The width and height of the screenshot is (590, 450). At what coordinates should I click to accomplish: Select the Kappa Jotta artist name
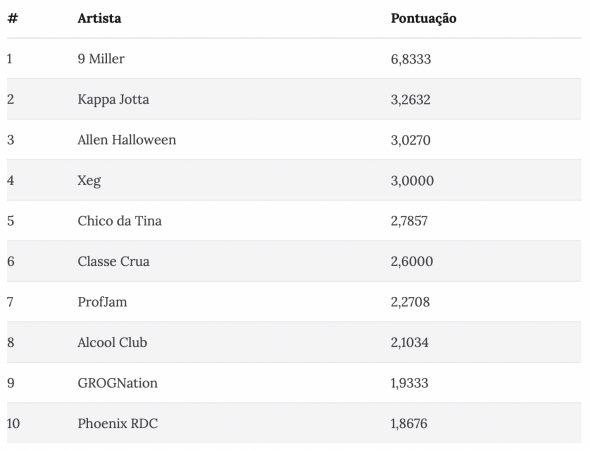coord(113,99)
